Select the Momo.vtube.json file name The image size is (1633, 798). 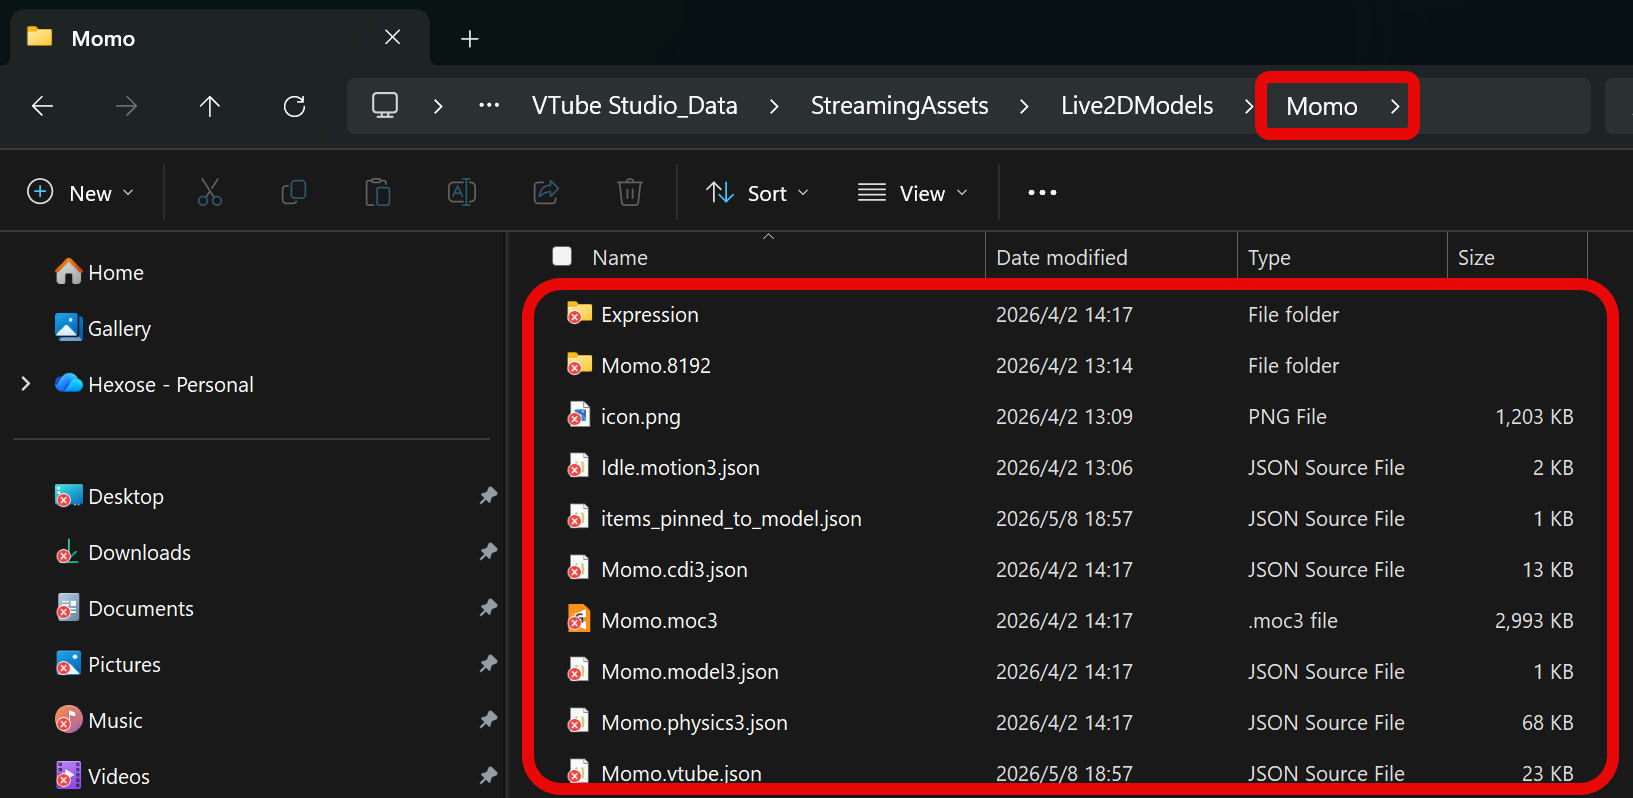tap(681, 773)
